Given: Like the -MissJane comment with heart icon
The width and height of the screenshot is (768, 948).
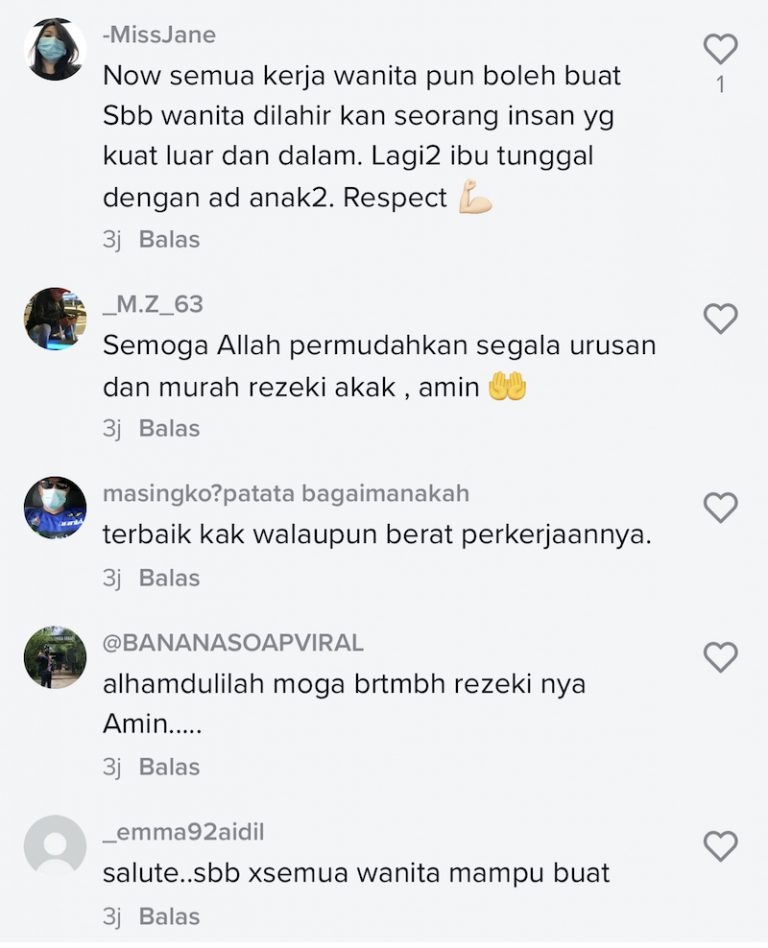Looking at the screenshot, I should [x=721, y=48].
